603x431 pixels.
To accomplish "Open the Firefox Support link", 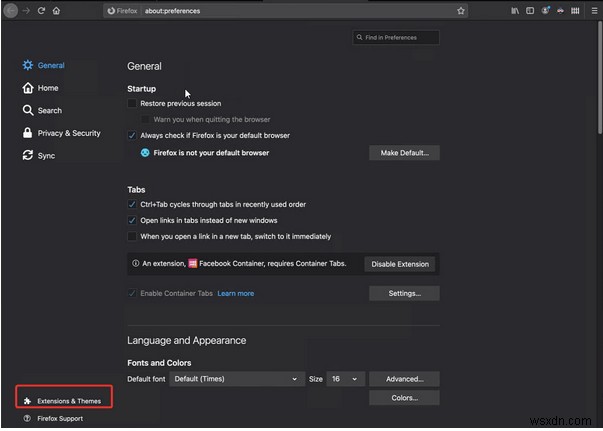I will click(x=60, y=418).
